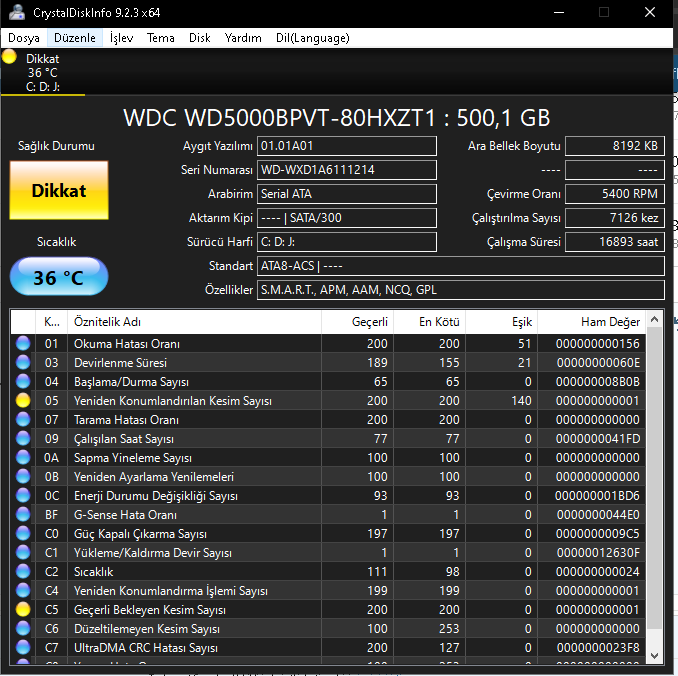Screen dimensions: 678x676
Task: Open the İşlev menu
Action: pos(121,38)
